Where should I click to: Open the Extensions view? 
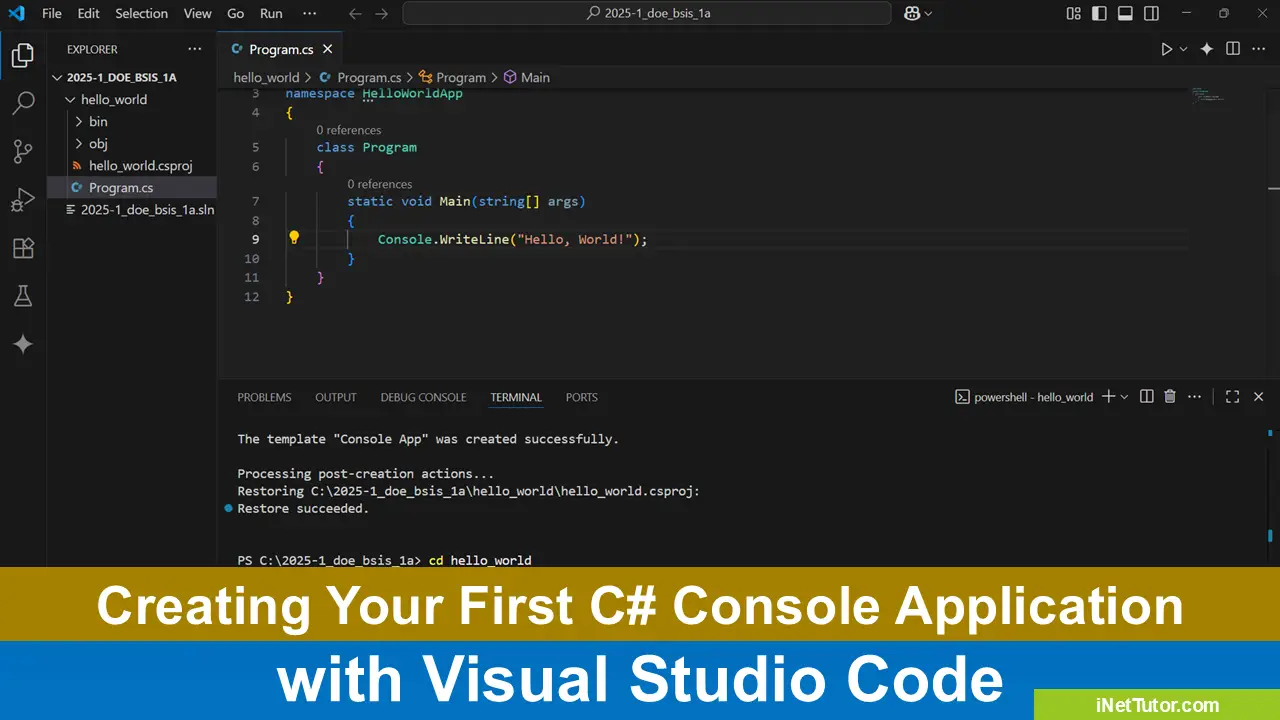[23, 248]
